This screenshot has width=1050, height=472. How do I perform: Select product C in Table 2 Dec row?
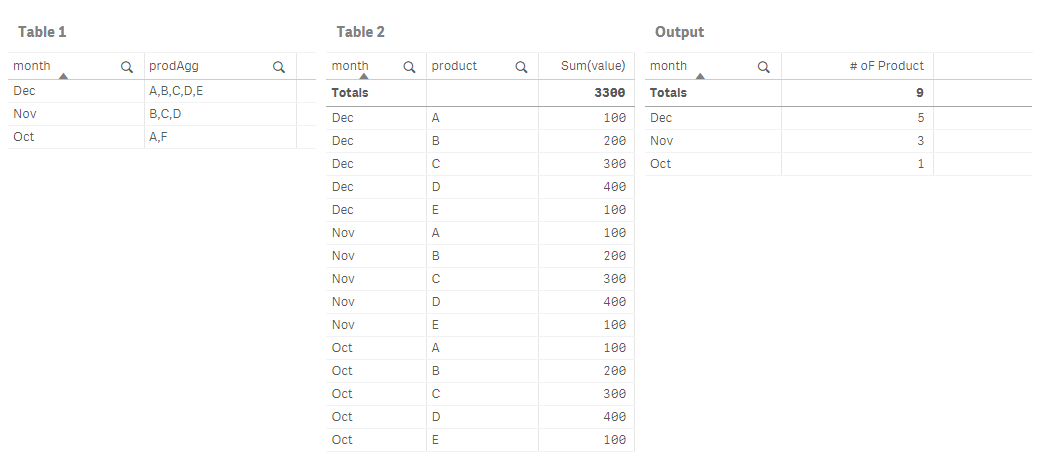pos(435,163)
